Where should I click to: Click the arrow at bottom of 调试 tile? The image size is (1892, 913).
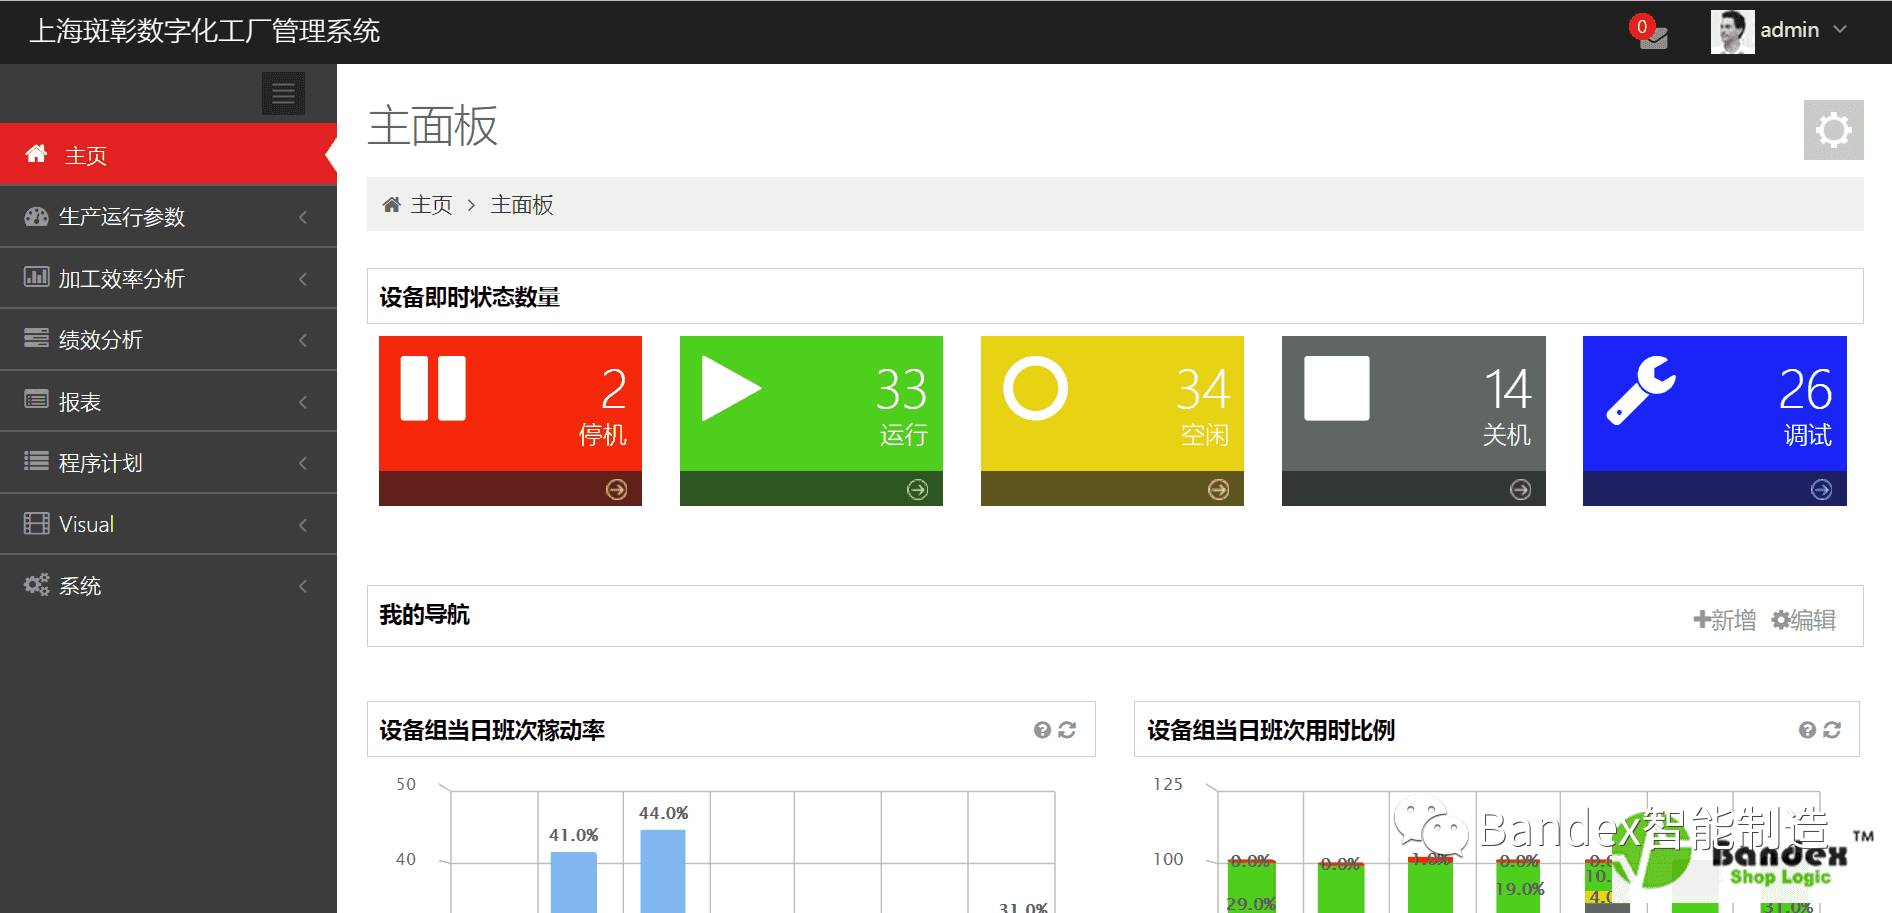pyautogui.click(x=1821, y=489)
